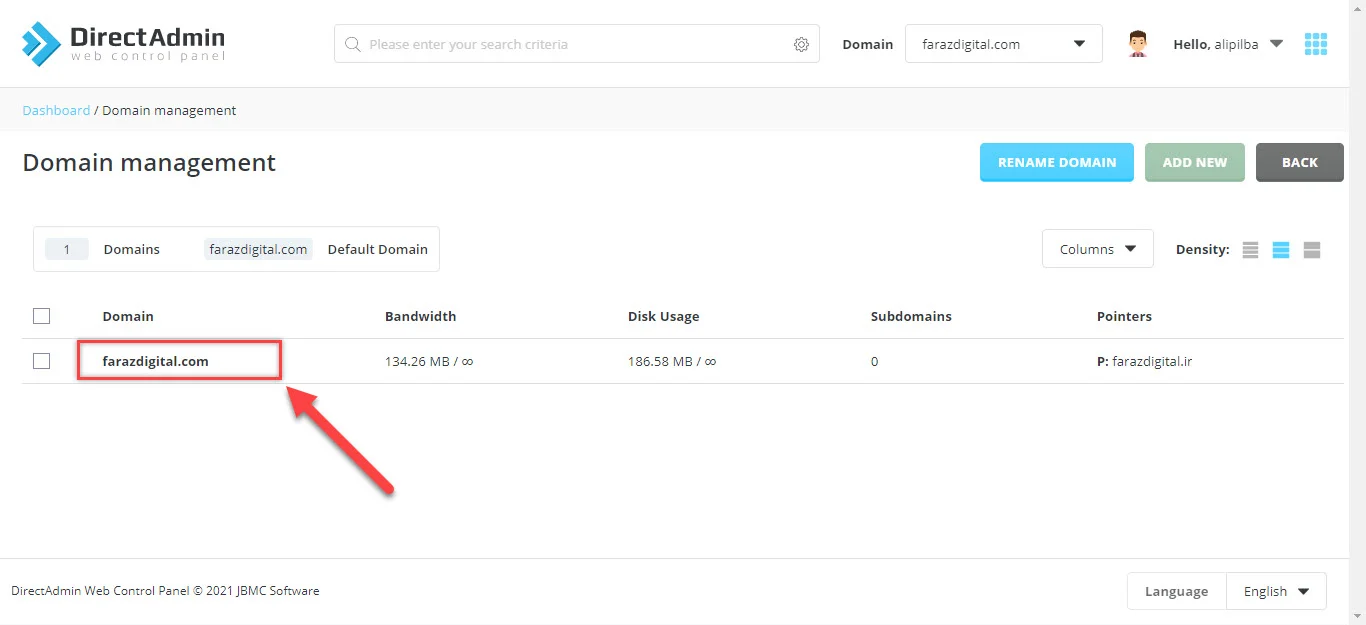The image size is (1366, 625).
Task: Focus the search criteria input field
Action: point(576,44)
